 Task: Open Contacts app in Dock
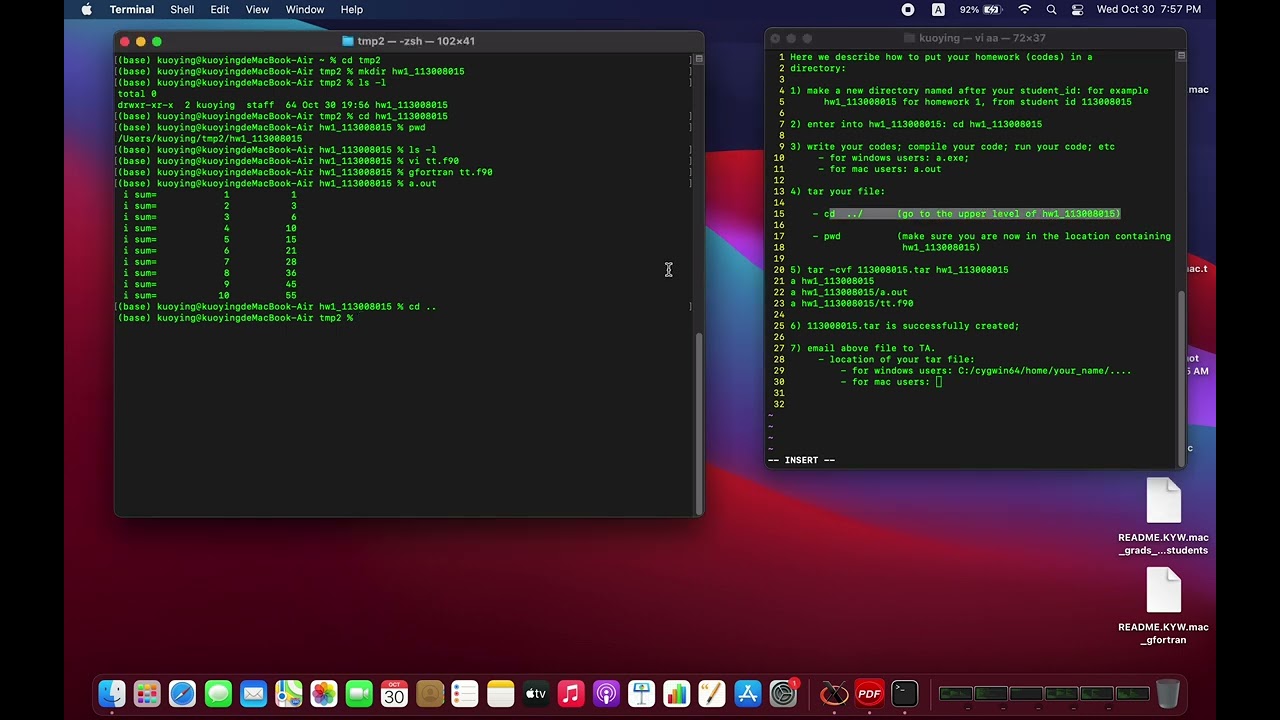[x=430, y=693]
